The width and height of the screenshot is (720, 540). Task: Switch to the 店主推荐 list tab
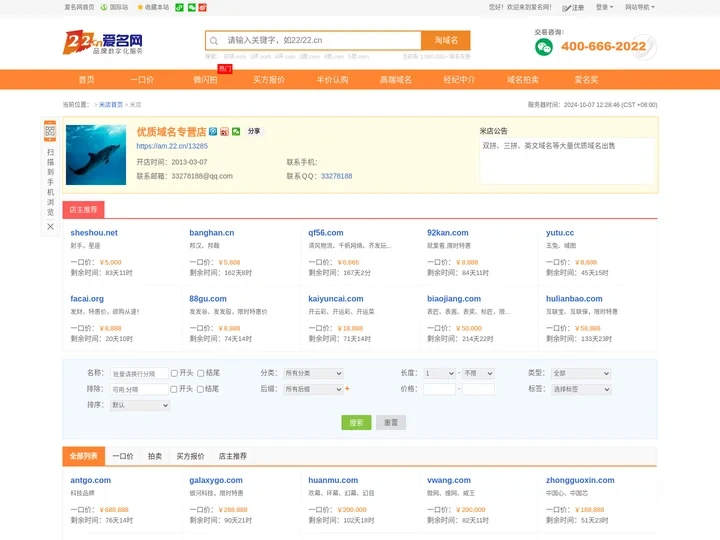coord(232,456)
